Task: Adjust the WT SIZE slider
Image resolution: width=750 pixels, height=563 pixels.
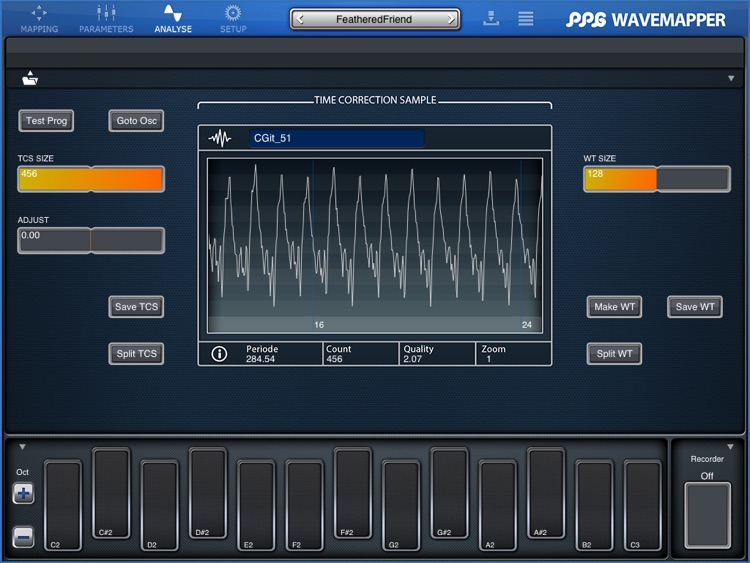Action: click(657, 179)
